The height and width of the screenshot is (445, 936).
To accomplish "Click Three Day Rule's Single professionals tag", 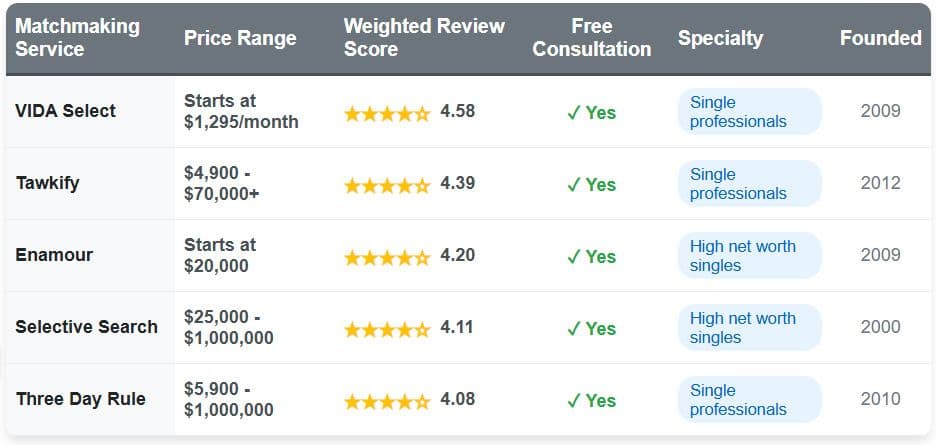I will pos(748,400).
